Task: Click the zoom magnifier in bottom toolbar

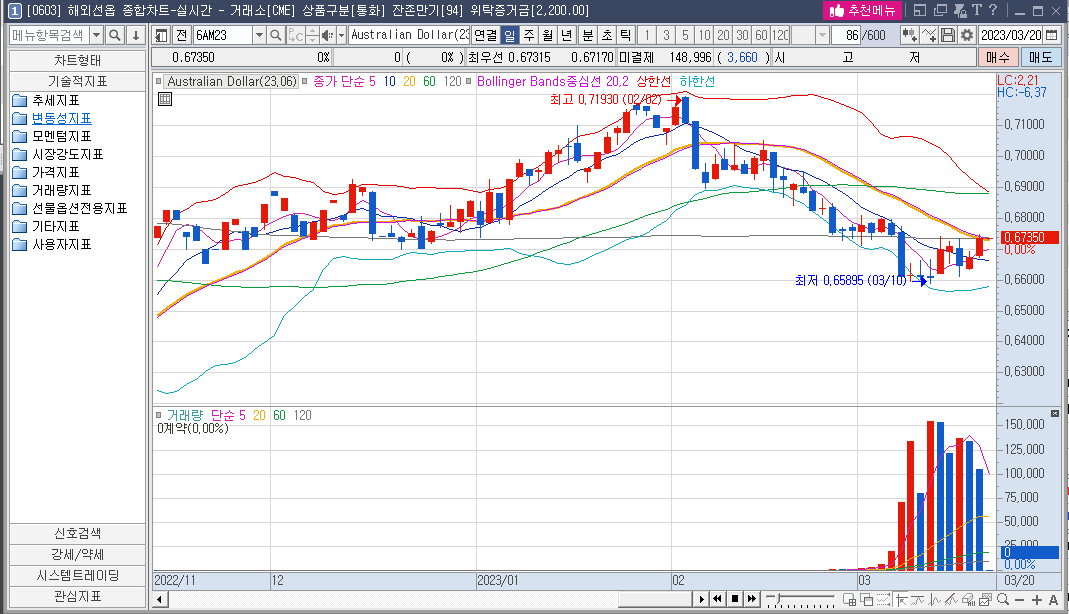Action: (x=1003, y=599)
